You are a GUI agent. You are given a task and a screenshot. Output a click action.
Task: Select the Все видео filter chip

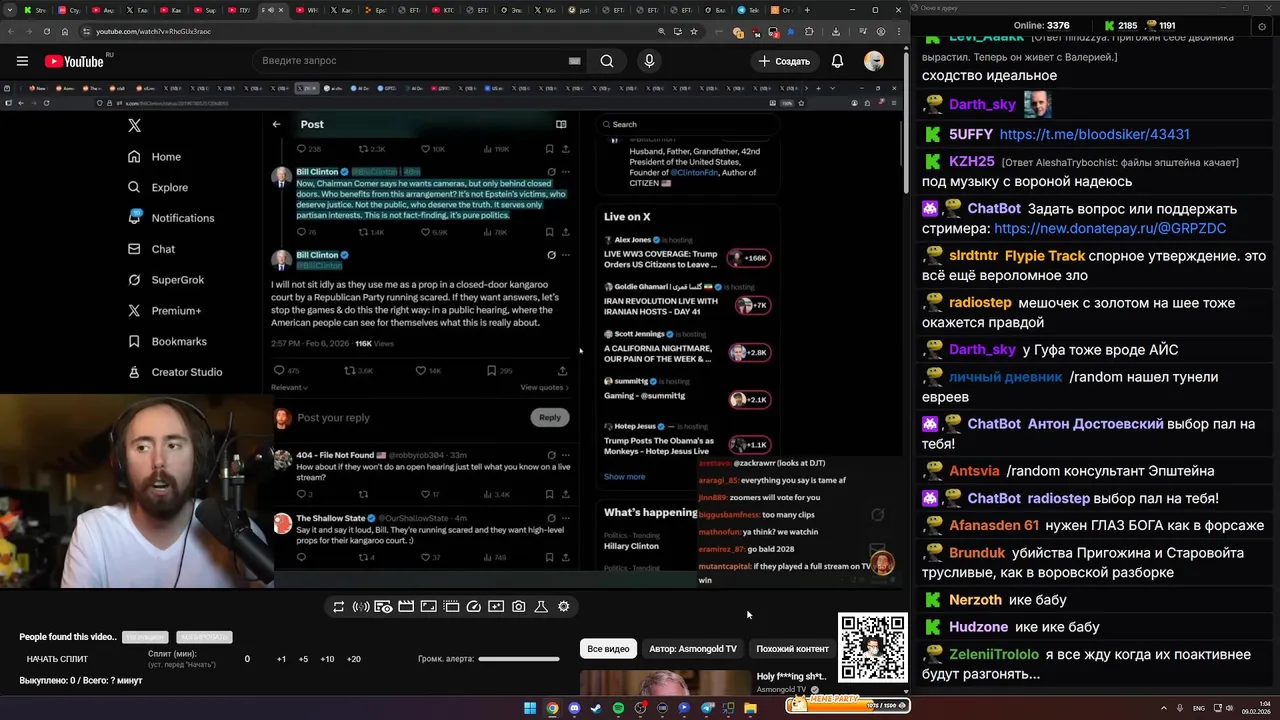tap(608, 649)
